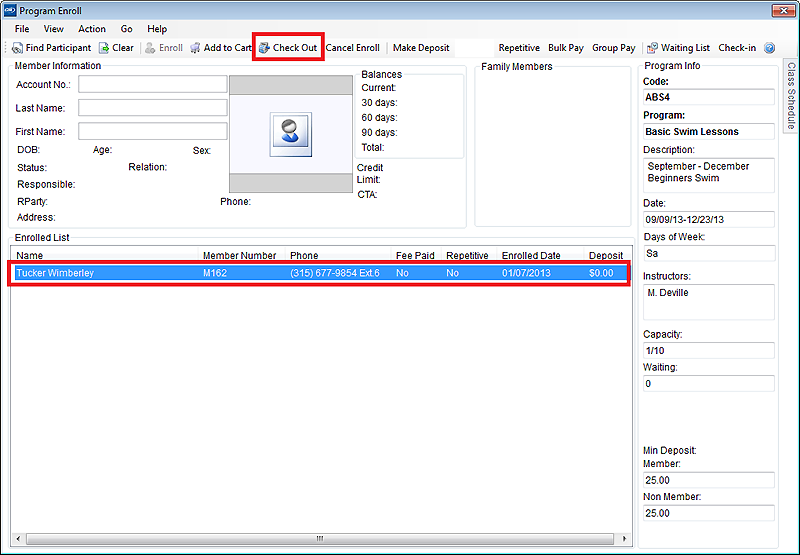Click the Description box September - December
Image resolution: width=800 pixels, height=555 pixels.
pyautogui.click(x=709, y=175)
